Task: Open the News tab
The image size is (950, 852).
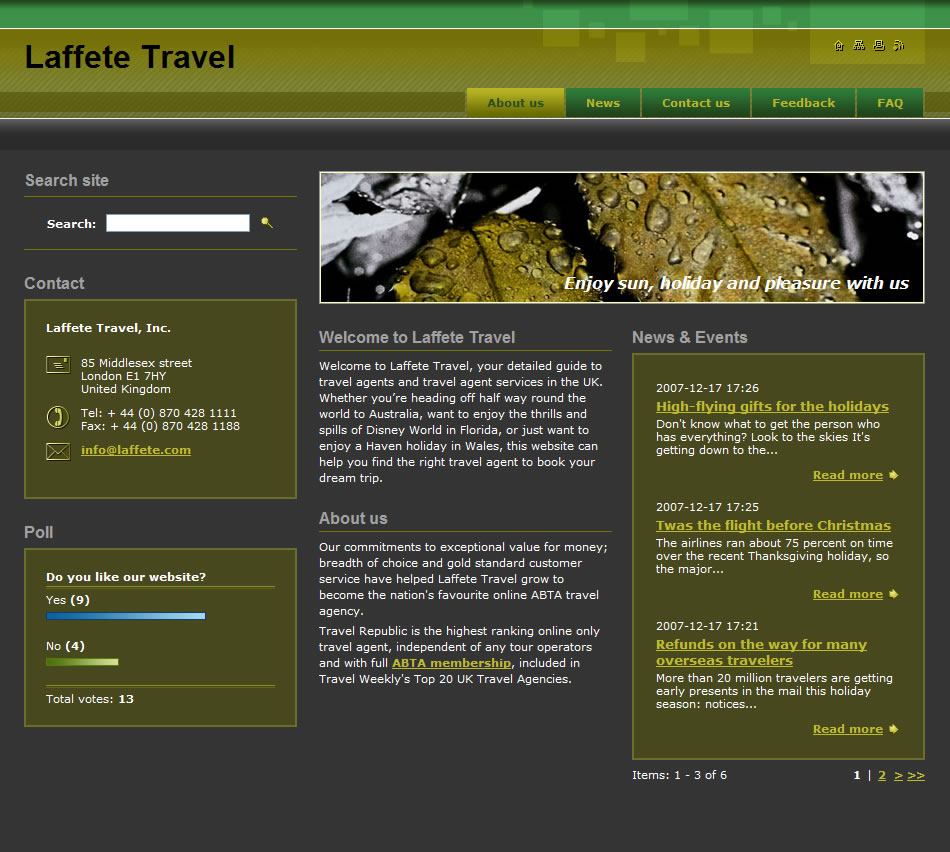Action: 603,103
